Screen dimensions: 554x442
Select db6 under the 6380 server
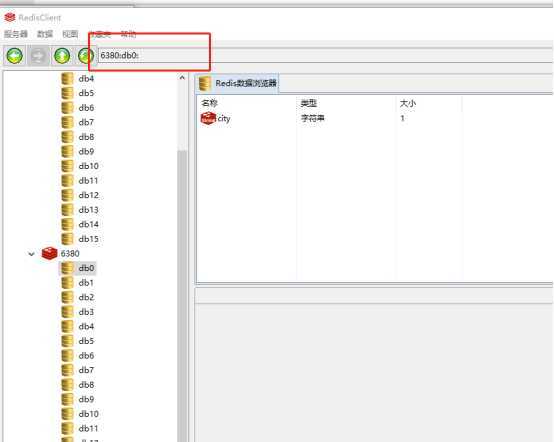point(86,356)
